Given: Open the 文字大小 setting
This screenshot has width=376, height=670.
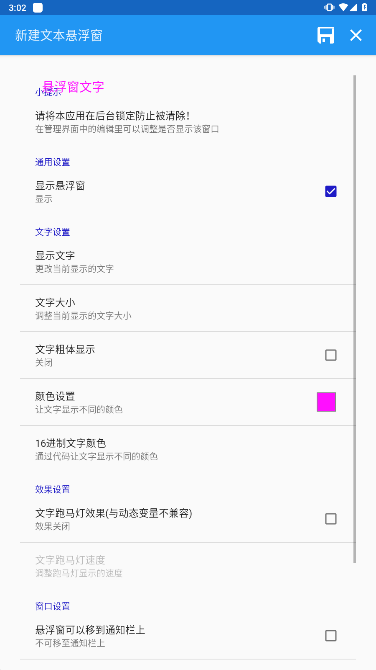Looking at the screenshot, I should [x=188, y=308].
